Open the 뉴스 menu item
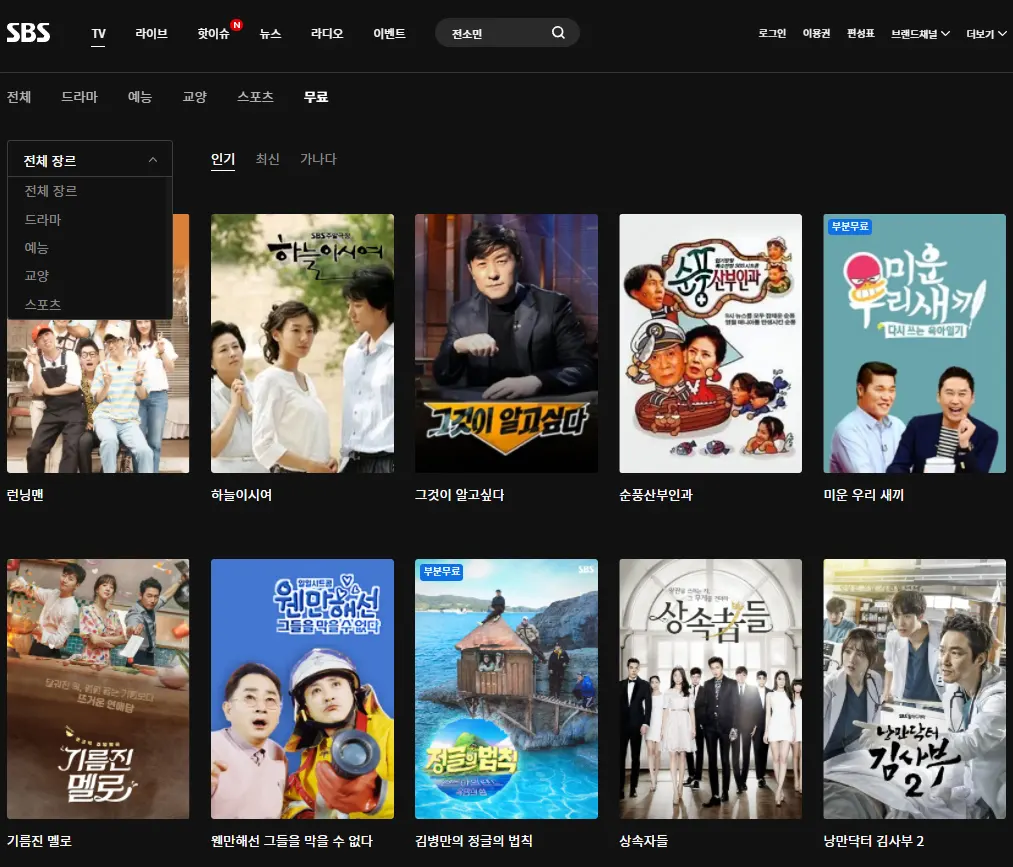This screenshot has height=867, width=1013. tap(269, 32)
